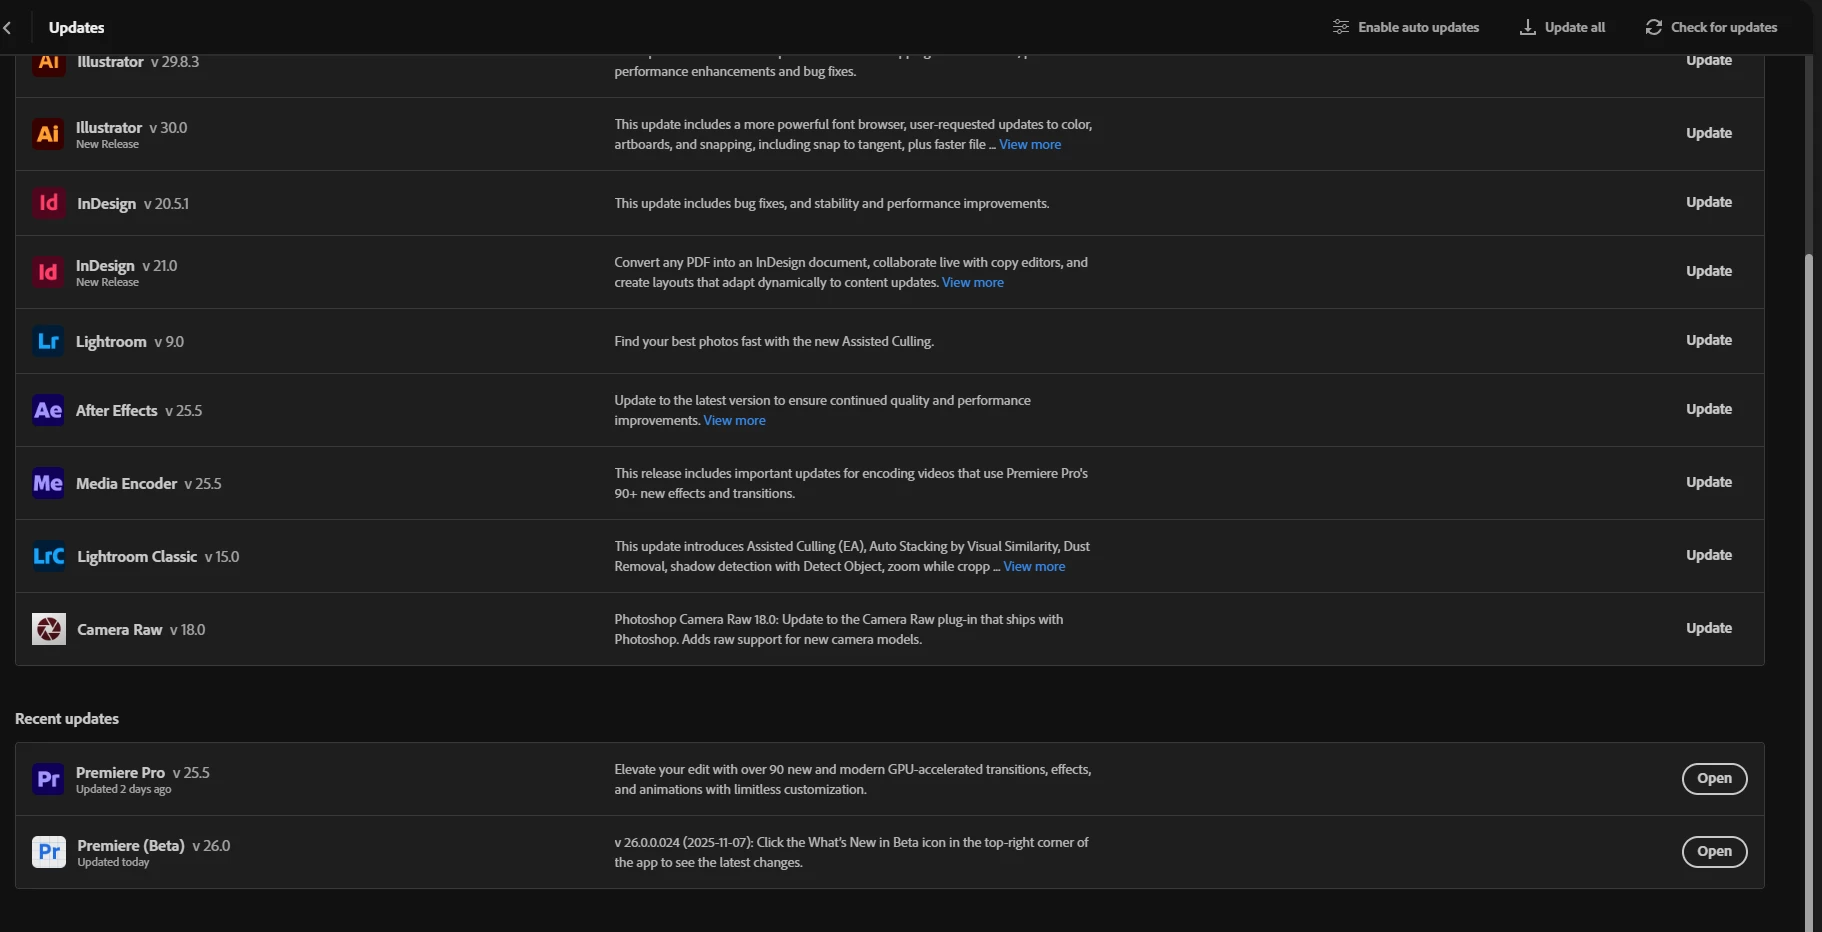1822x932 pixels.
Task: Click the 'InDesign v 20.5.1' name
Action: click(133, 204)
